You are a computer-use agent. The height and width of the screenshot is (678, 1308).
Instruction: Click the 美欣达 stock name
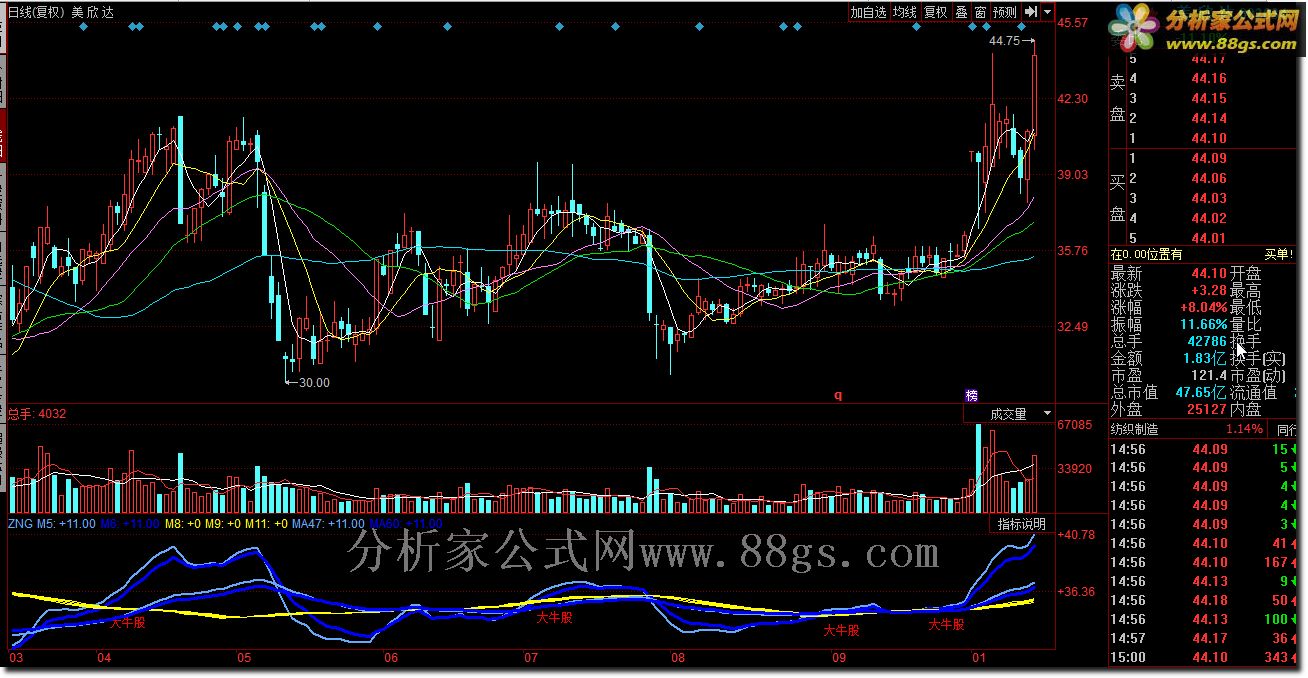(x=93, y=12)
